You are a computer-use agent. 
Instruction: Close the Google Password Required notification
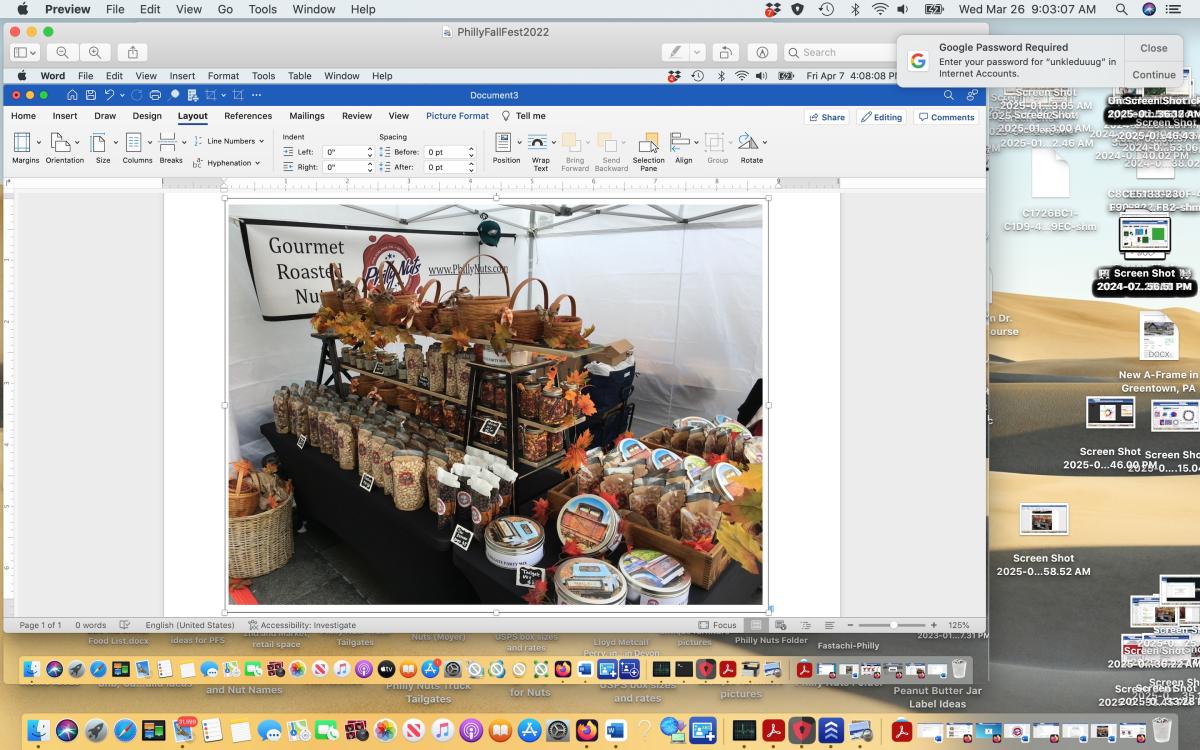click(1154, 48)
